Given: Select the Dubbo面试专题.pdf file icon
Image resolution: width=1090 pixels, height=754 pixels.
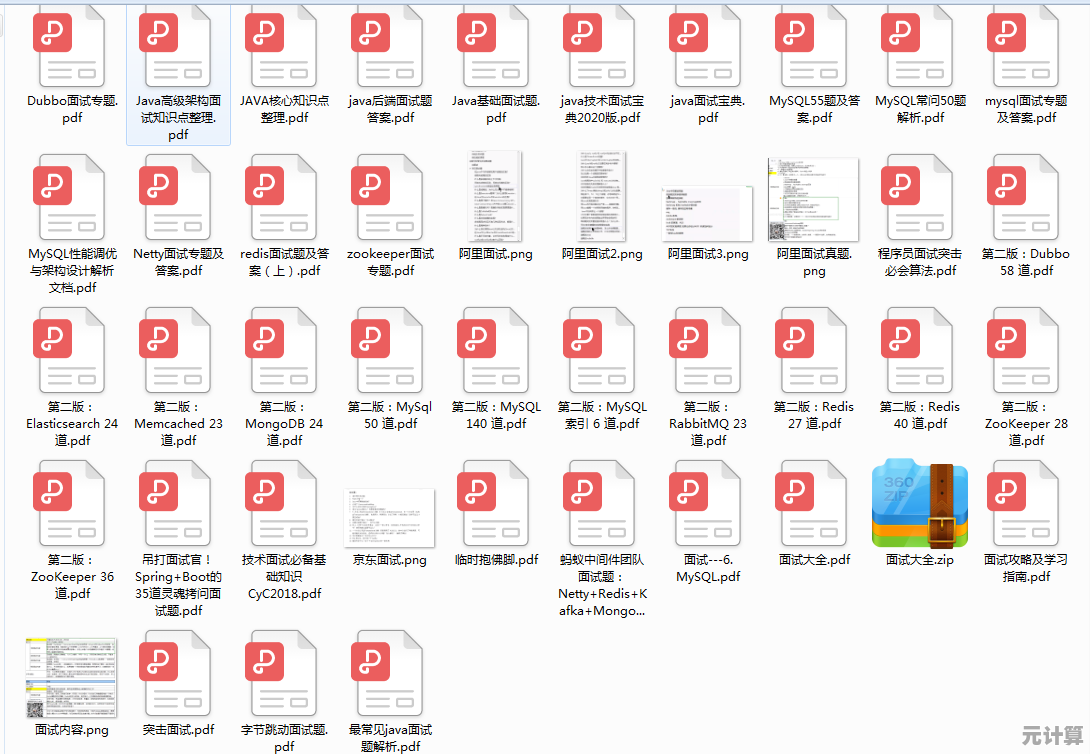Looking at the screenshot, I should (72, 46).
